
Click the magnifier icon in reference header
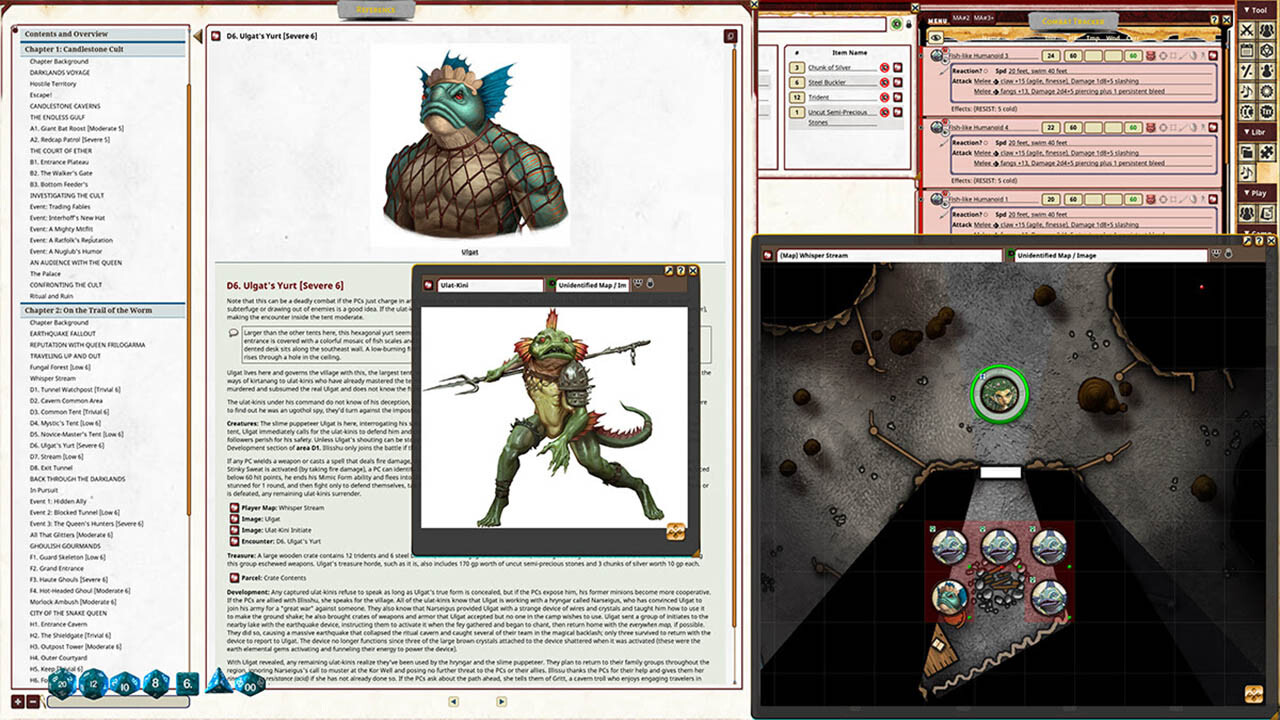731,37
